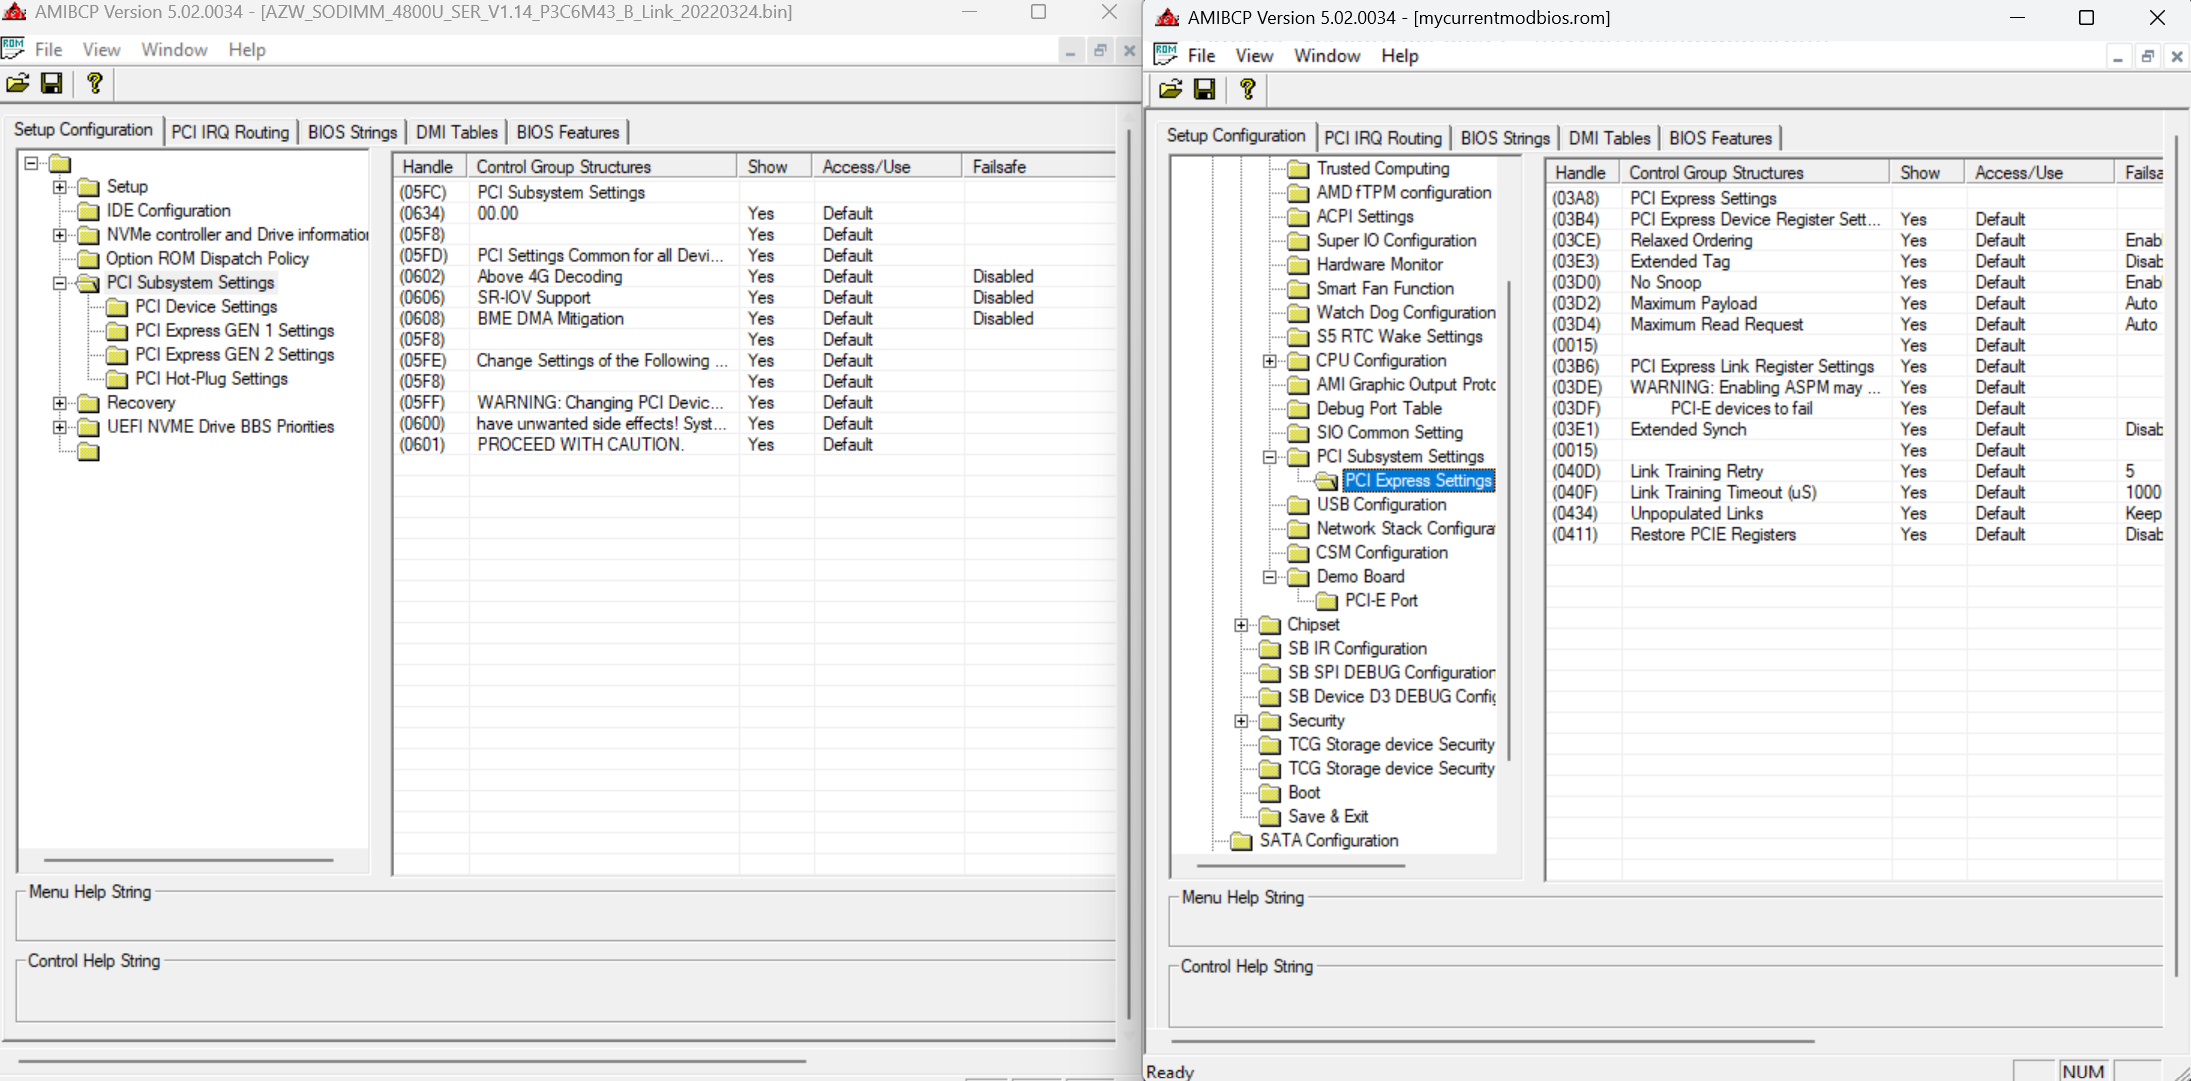The image size is (2191, 1081).
Task: Click the folder icon of PCI Hot-Plug Settings
Action: (x=117, y=379)
